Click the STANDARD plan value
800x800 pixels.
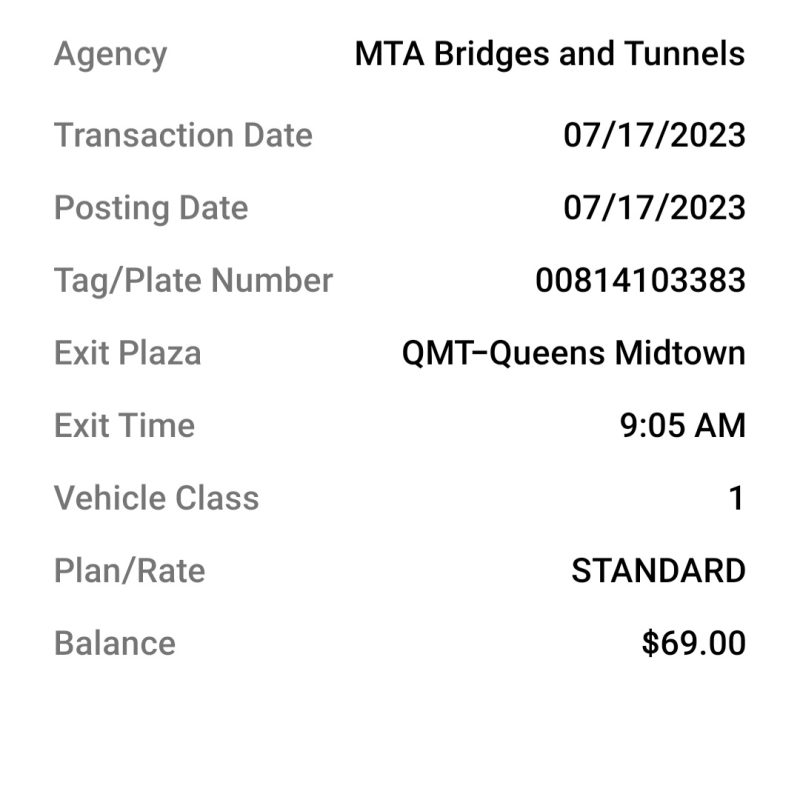659,570
